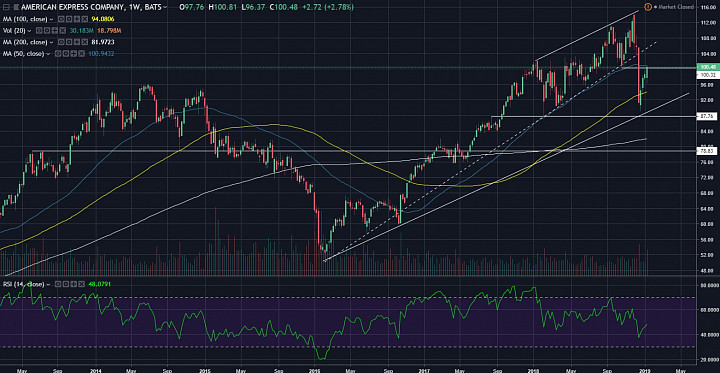Hide the RSI (14, close) plot
Image resolution: width=720 pixels, height=373 pixels.
point(58,284)
